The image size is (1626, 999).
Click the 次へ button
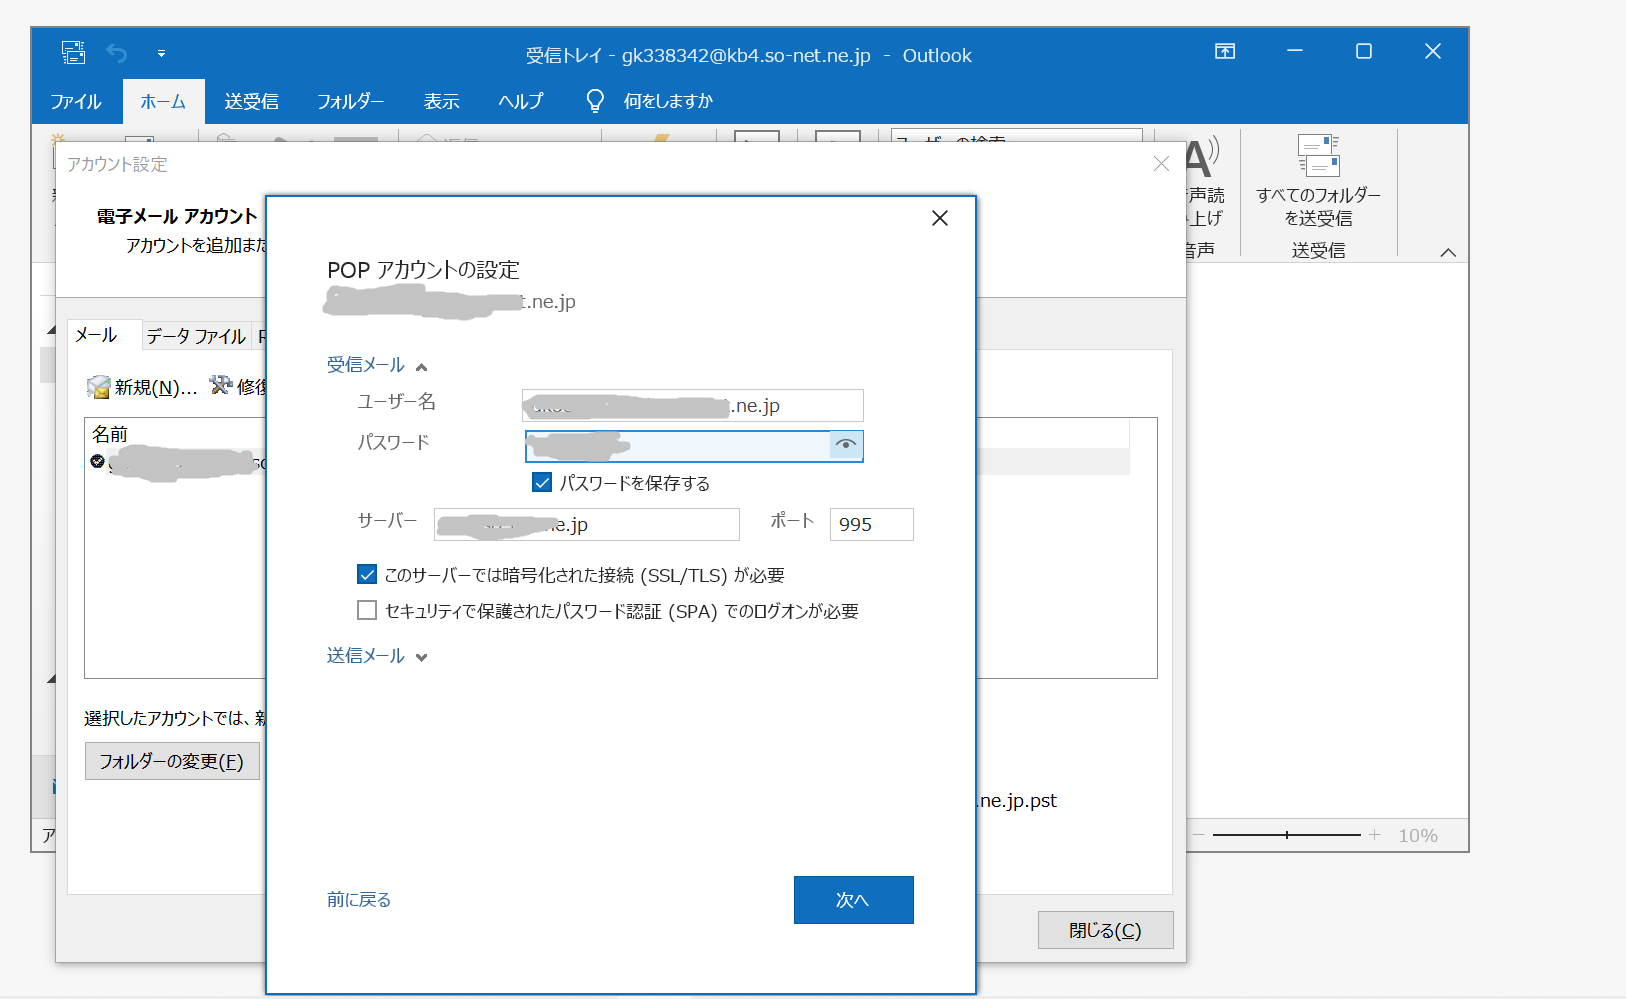coord(853,900)
